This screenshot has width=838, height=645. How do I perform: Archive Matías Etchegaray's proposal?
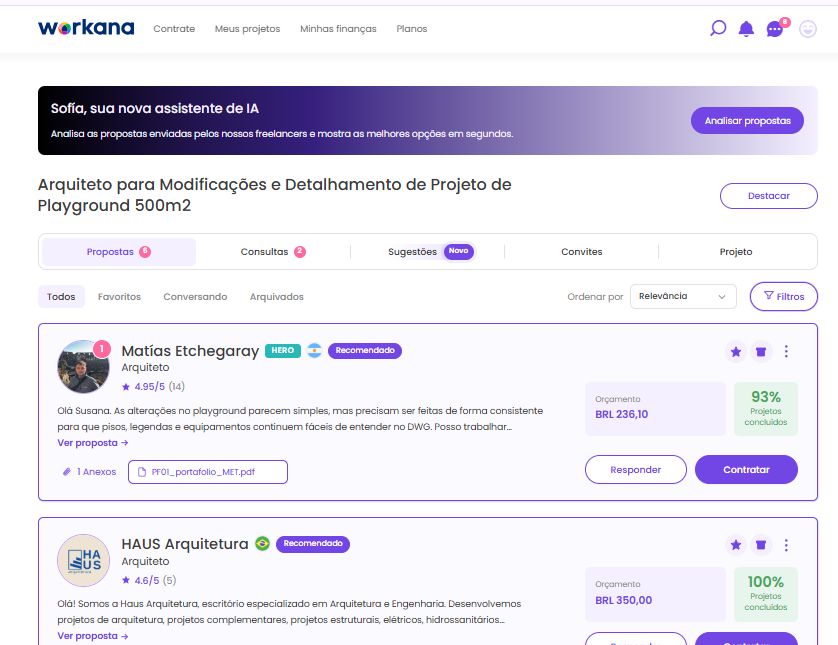pos(761,352)
